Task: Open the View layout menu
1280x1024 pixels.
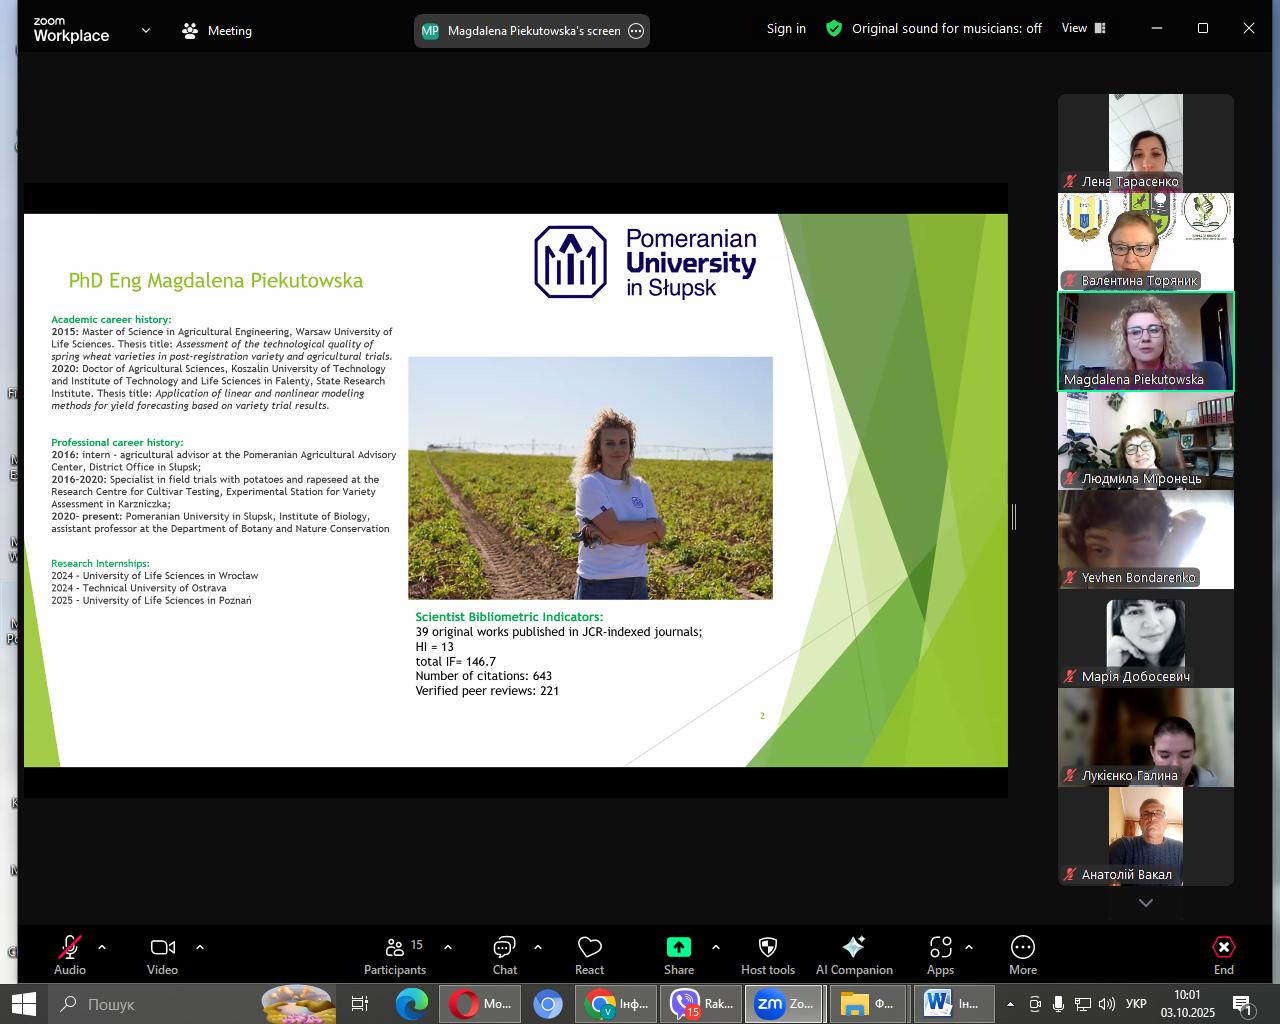Action: click(x=1084, y=29)
